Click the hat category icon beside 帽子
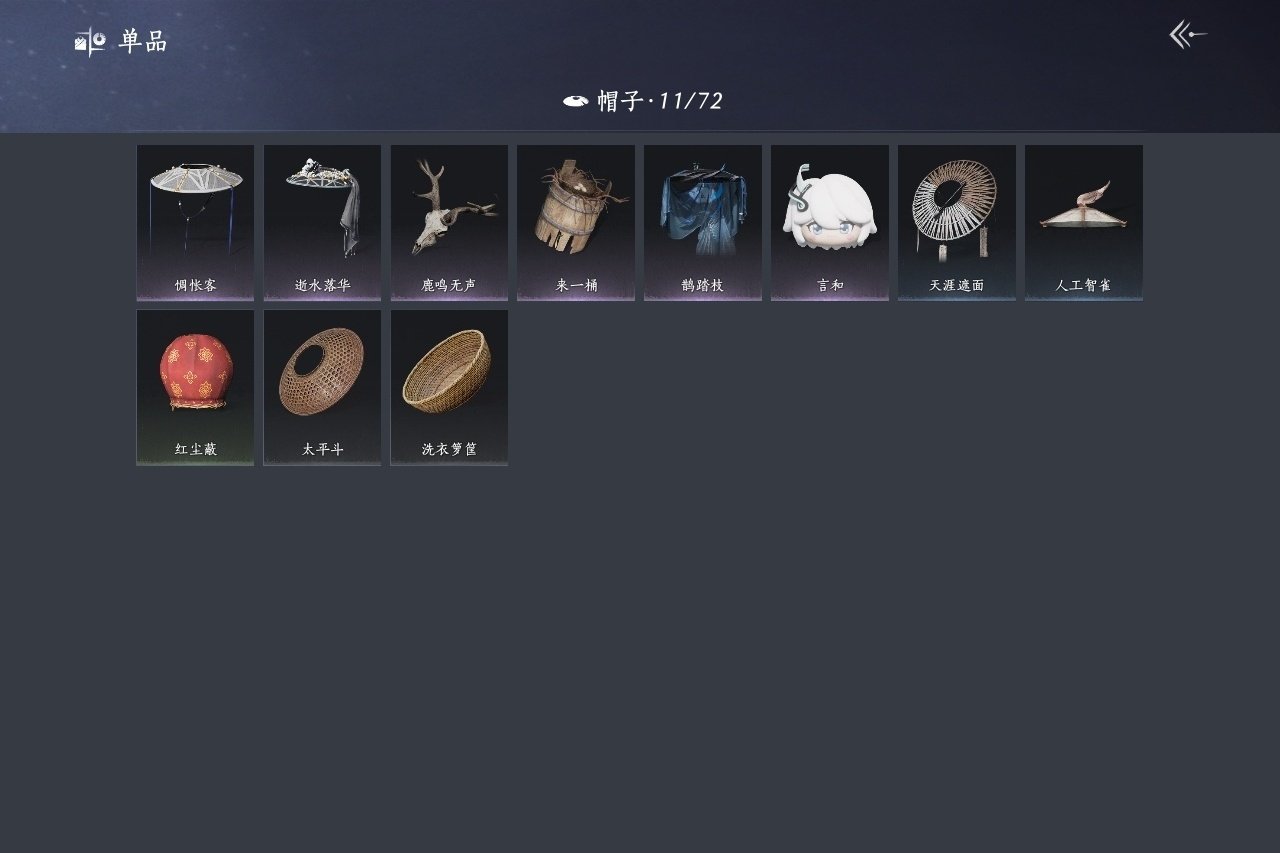Image resolution: width=1280 pixels, height=853 pixels. pos(575,101)
